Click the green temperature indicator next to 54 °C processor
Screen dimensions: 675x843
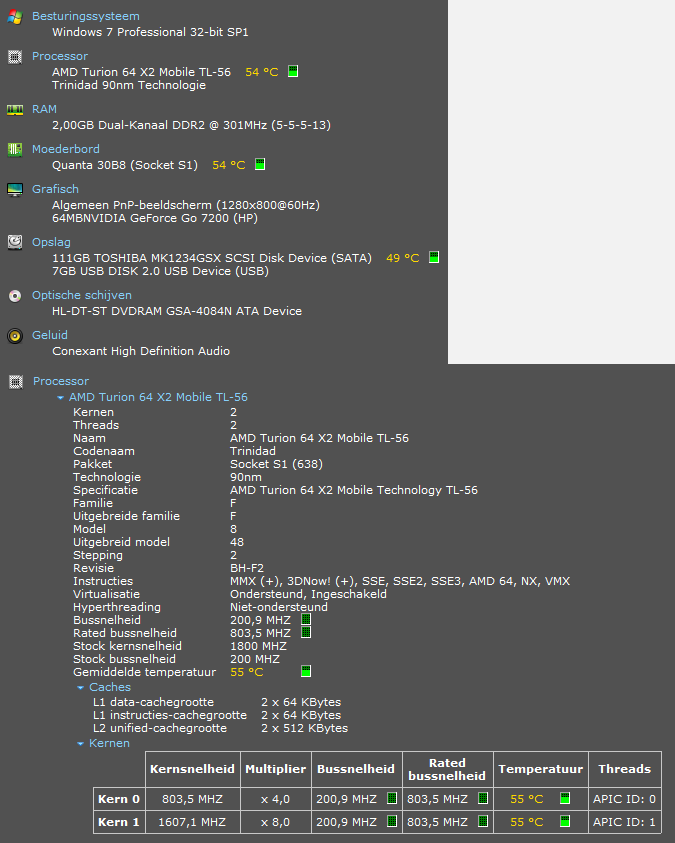(293, 71)
